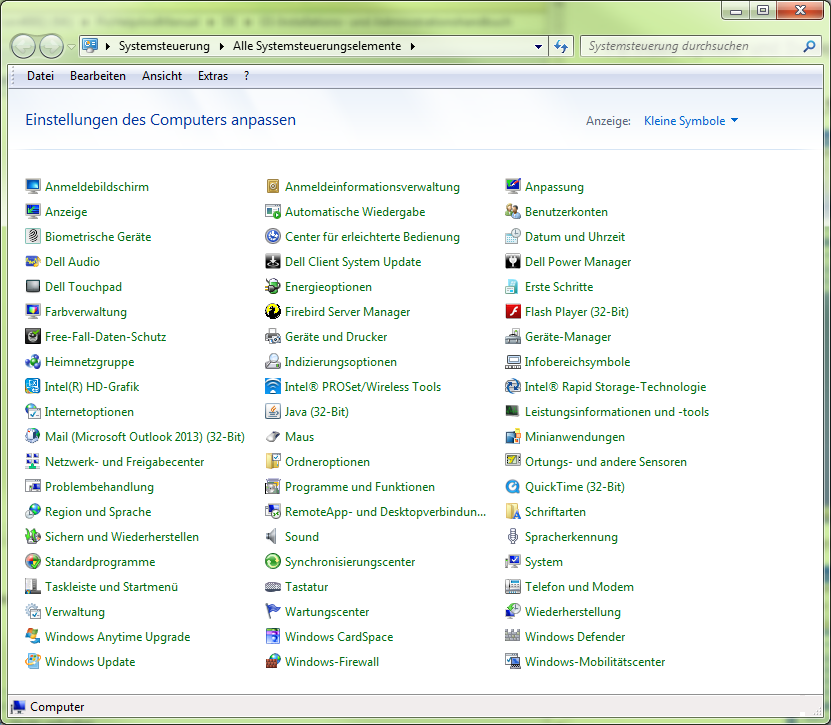Click the Intel(R) HD-Grafik icon
Image resolution: width=831 pixels, height=725 pixels.
33,386
